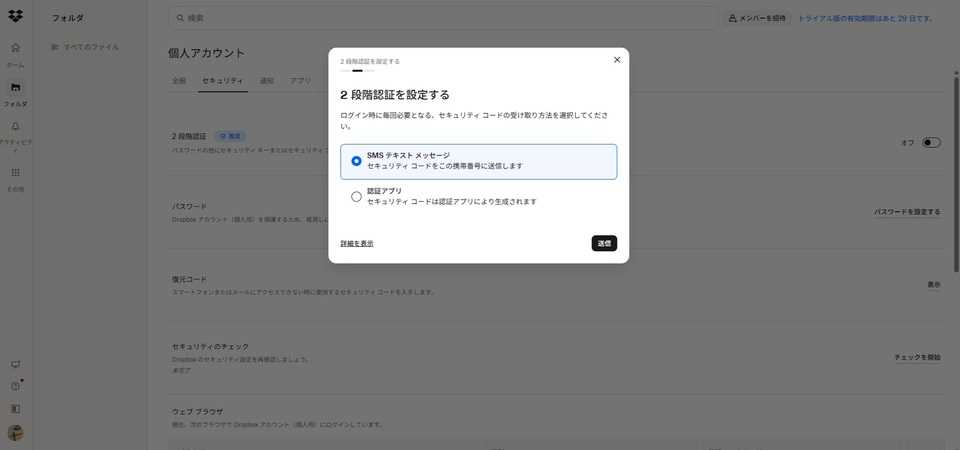Open the account avatar menu
The image size is (960, 450).
tap(16, 432)
